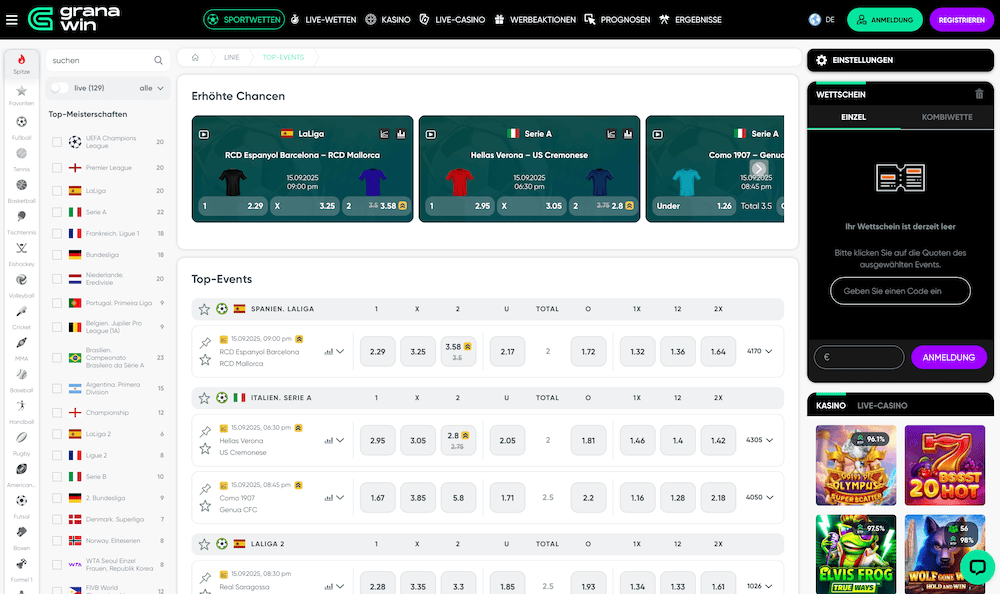Toggle the live (129) switch

(60, 88)
